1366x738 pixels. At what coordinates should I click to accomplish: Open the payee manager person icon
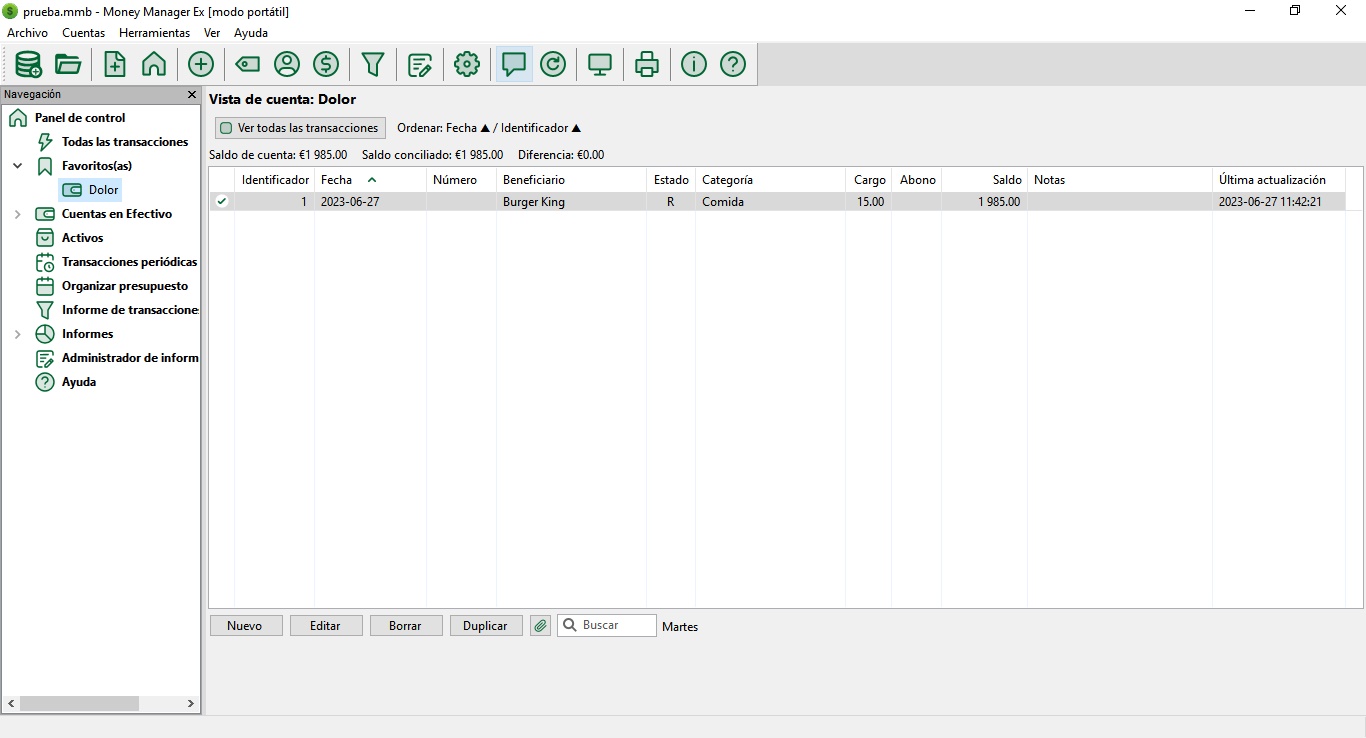(287, 64)
